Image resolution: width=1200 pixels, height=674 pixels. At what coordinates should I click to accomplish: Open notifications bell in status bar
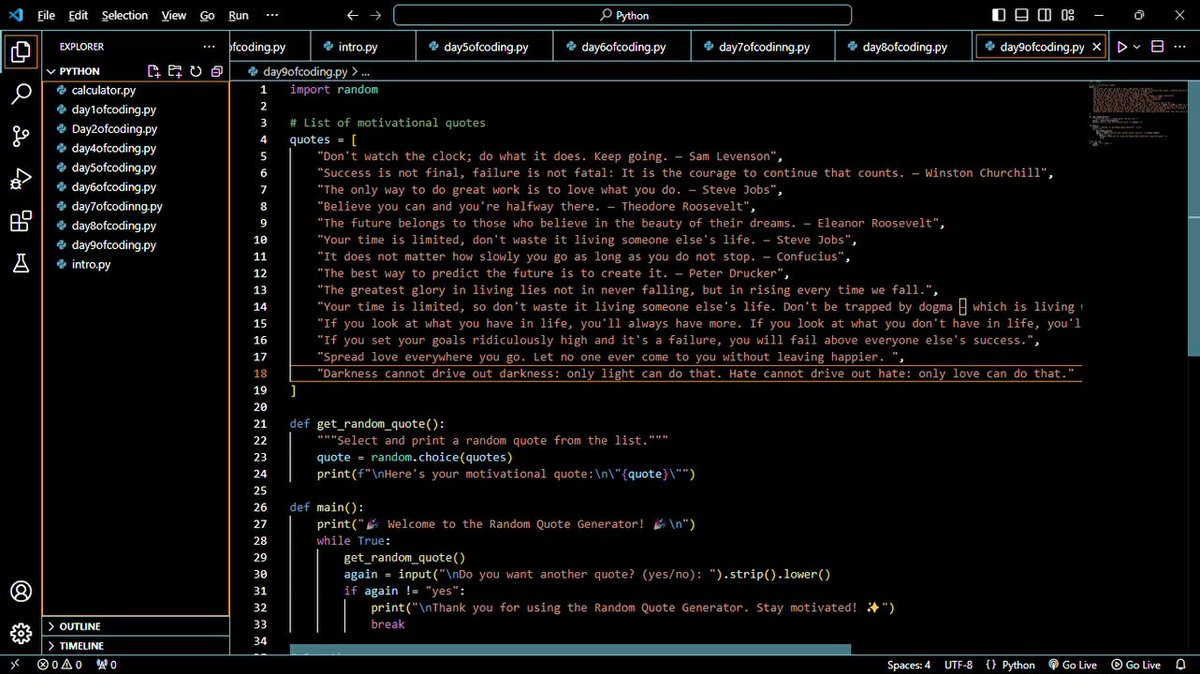coord(1181,665)
